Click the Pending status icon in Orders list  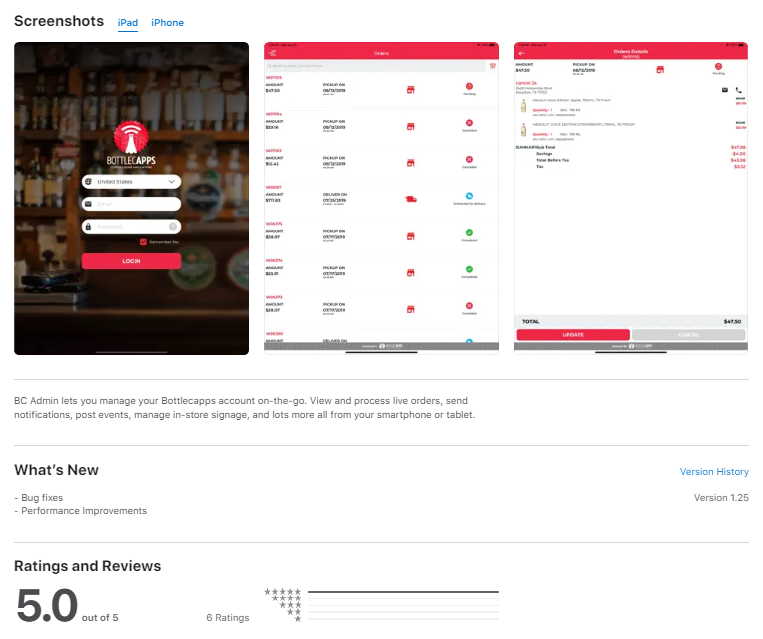pos(469,86)
